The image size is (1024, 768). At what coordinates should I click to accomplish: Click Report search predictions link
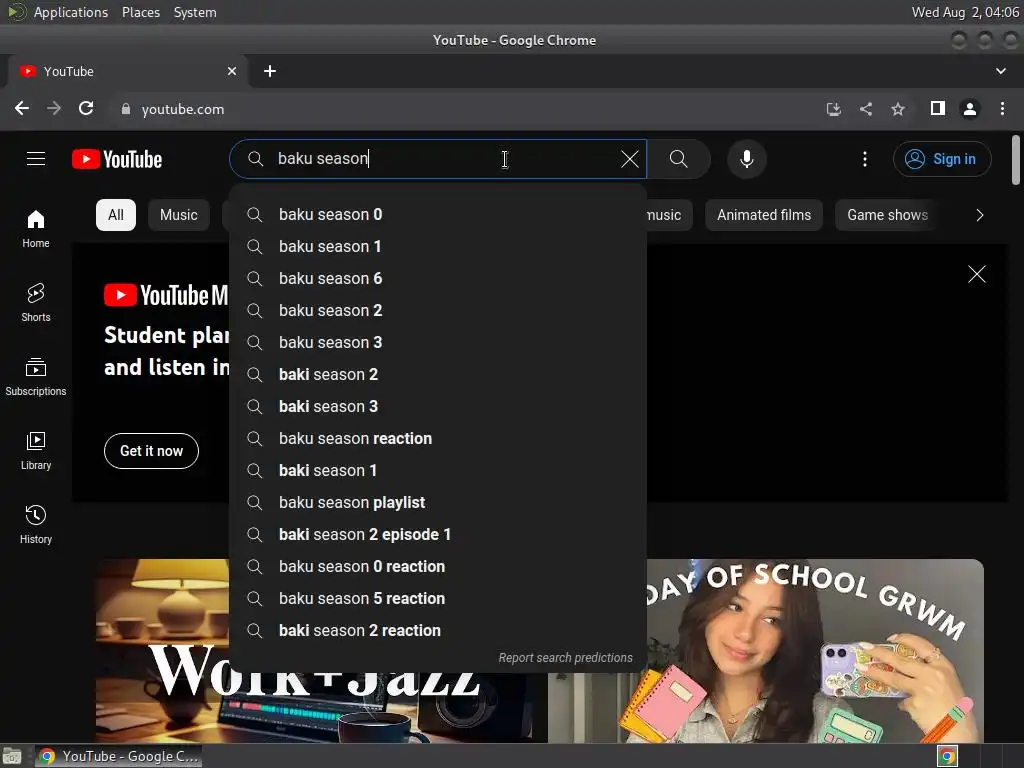coord(566,658)
